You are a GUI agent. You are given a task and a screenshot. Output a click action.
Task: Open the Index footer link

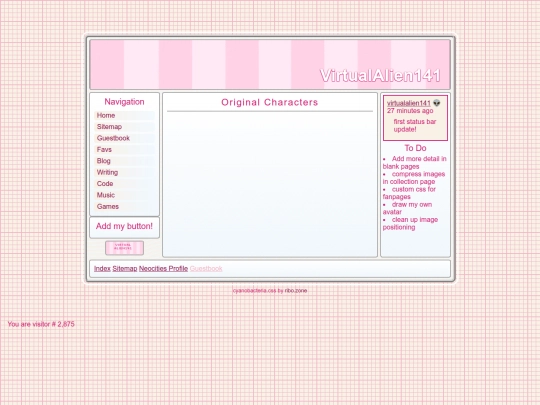point(102,269)
